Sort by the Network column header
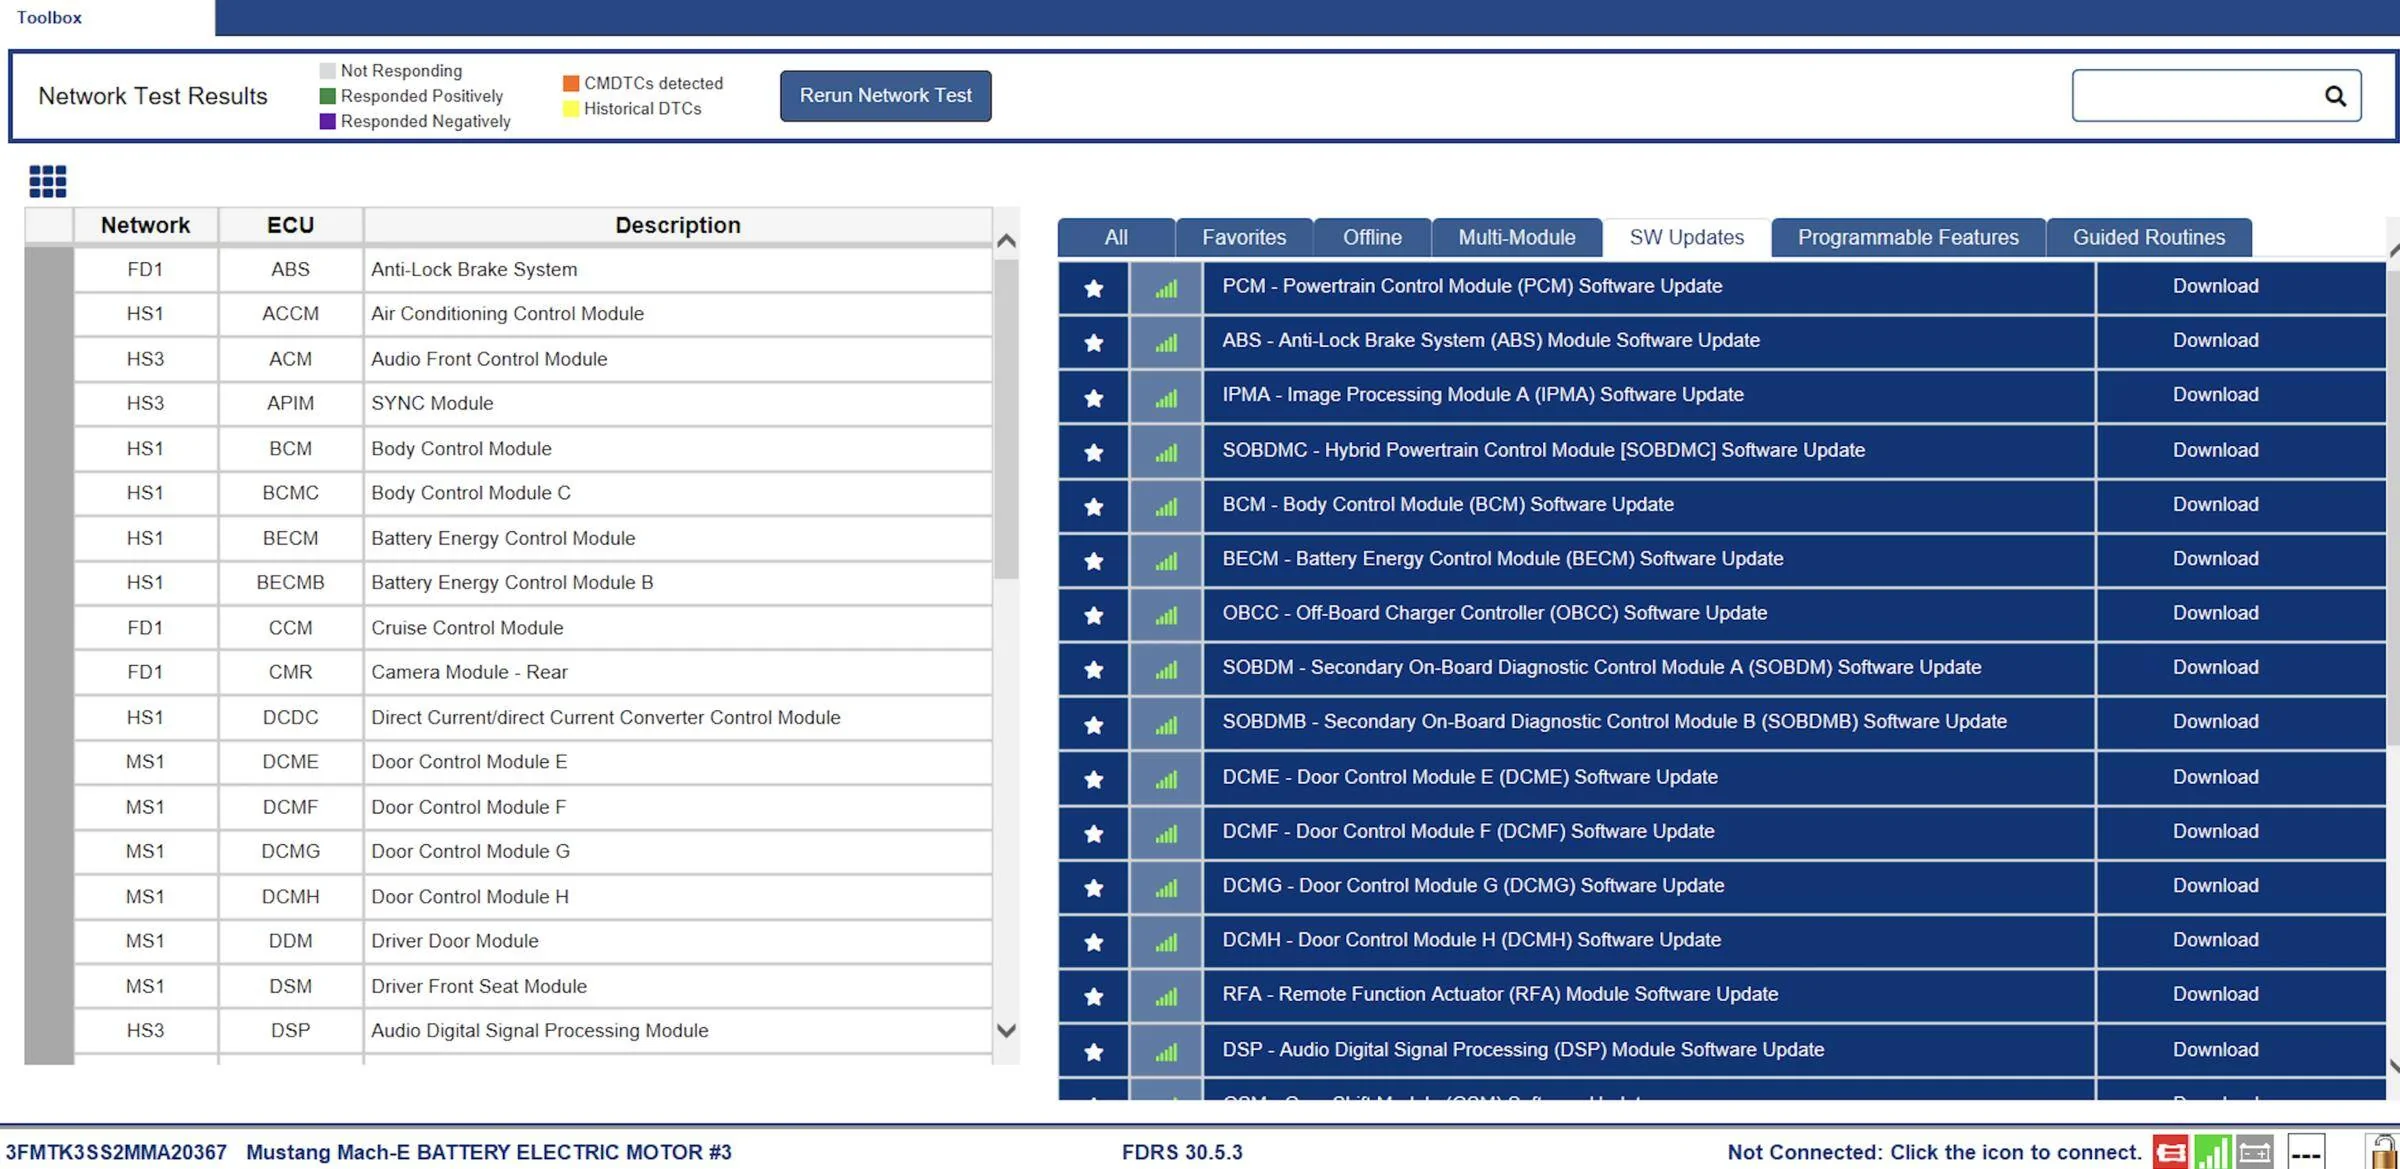The height and width of the screenshot is (1169, 2400). click(145, 226)
